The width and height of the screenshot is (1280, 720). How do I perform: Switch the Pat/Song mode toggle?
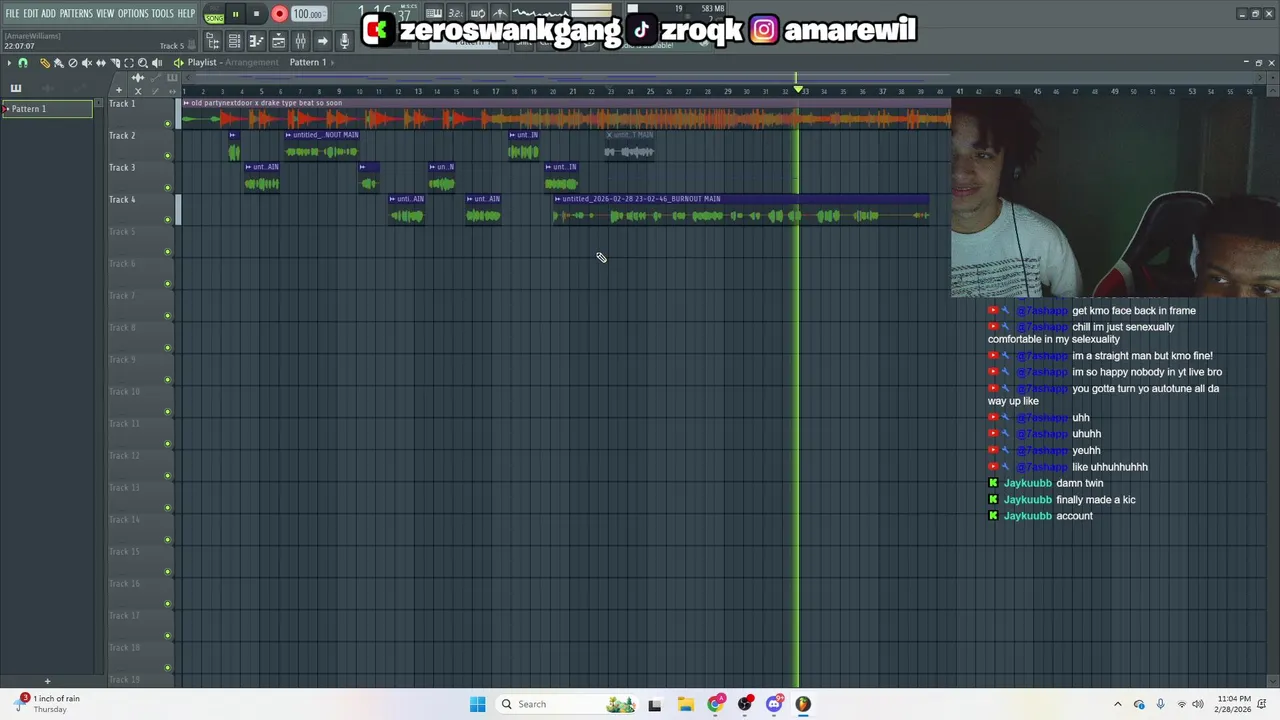(214, 14)
